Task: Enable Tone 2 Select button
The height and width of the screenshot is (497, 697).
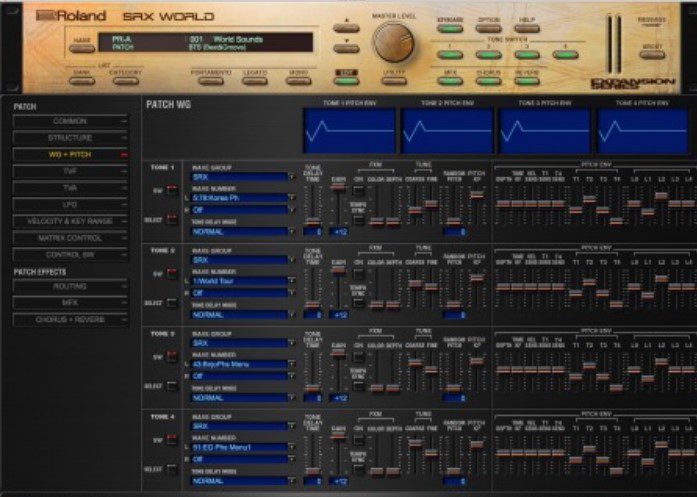Action: 172,303
